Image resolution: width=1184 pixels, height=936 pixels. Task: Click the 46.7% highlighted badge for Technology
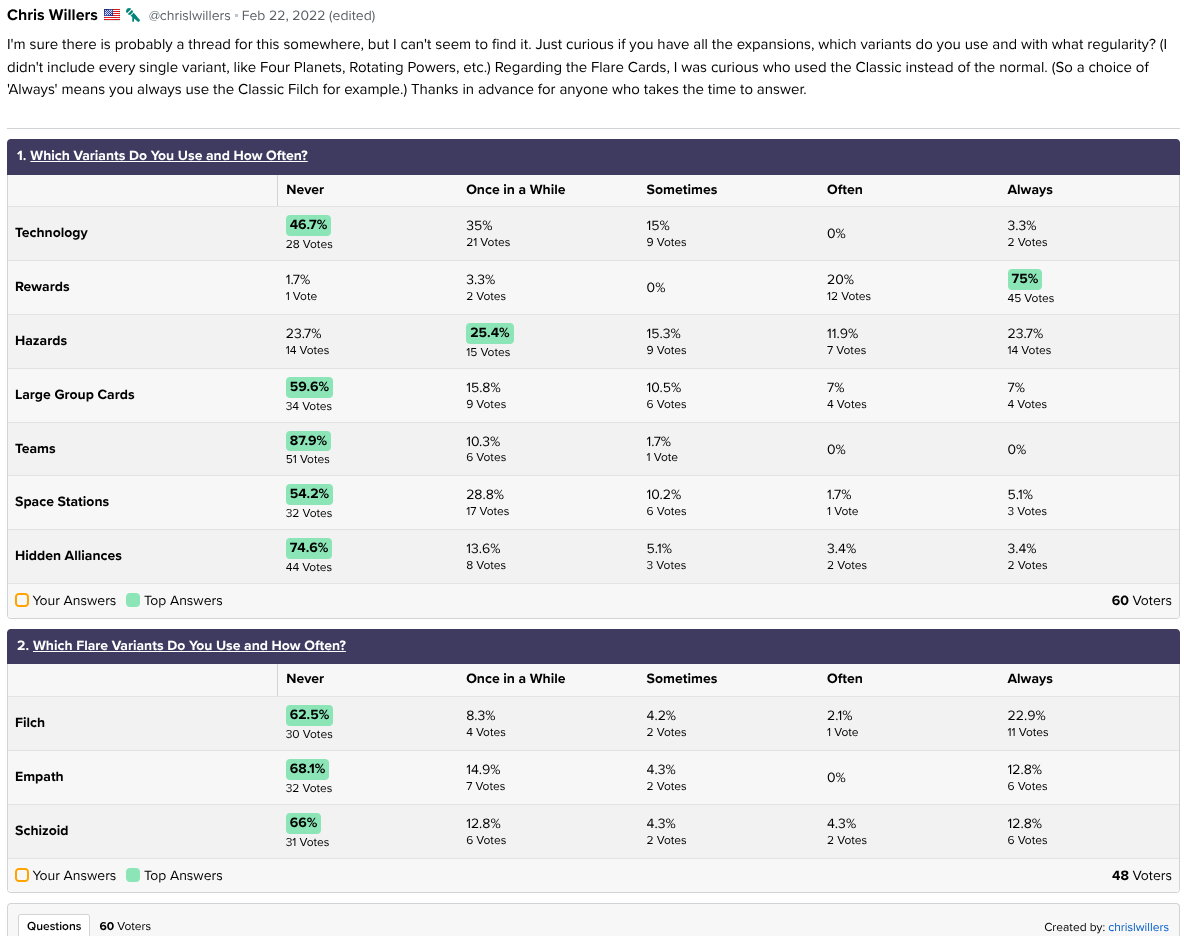click(x=308, y=225)
